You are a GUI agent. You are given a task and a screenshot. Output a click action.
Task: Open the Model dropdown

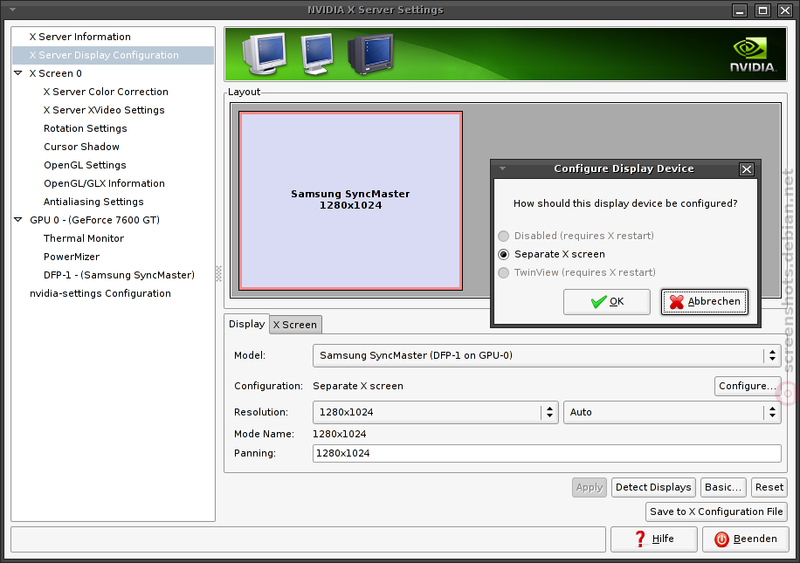click(x=546, y=355)
